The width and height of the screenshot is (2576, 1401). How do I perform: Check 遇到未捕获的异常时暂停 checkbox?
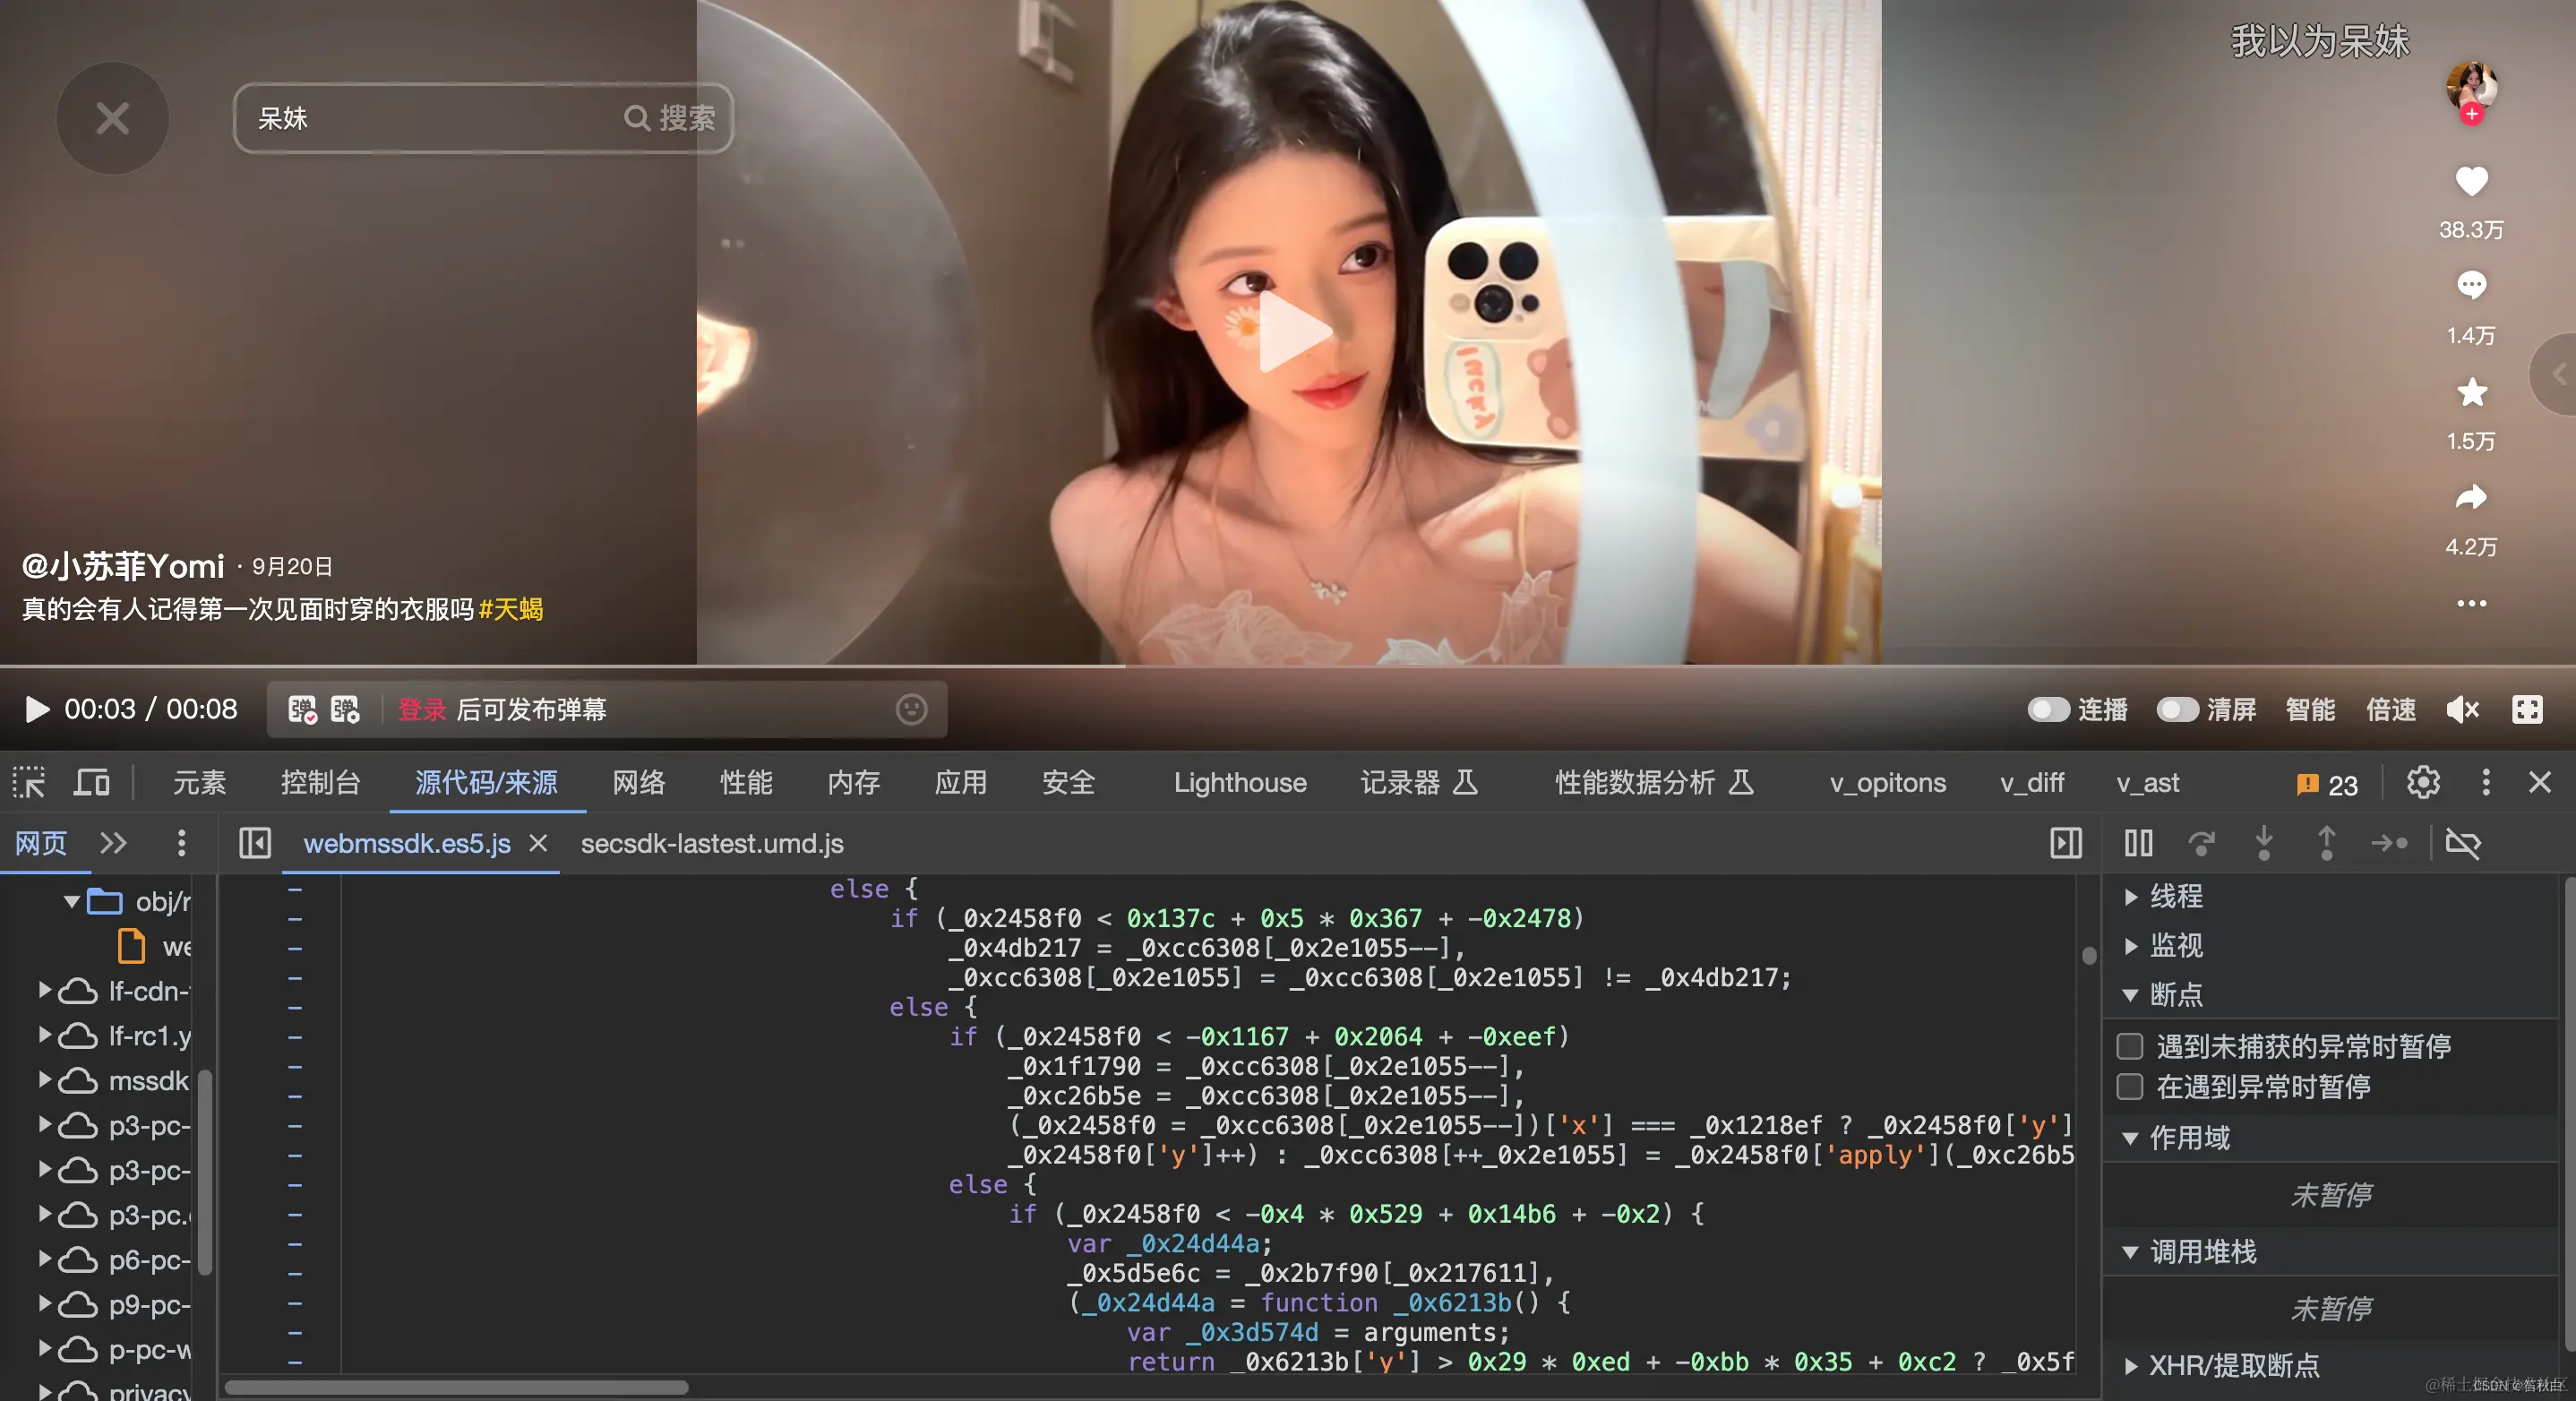(2130, 1046)
